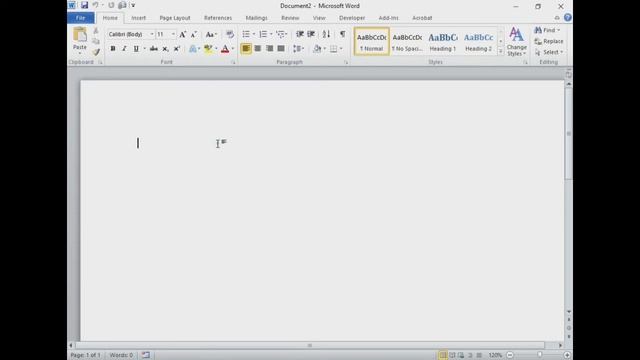Open the Paragraph dialog launcher
This screenshot has height=360, width=640.
coord(346,62)
